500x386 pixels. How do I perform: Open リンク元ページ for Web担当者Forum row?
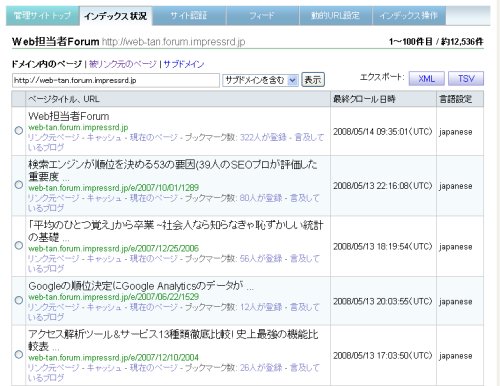coord(54,137)
